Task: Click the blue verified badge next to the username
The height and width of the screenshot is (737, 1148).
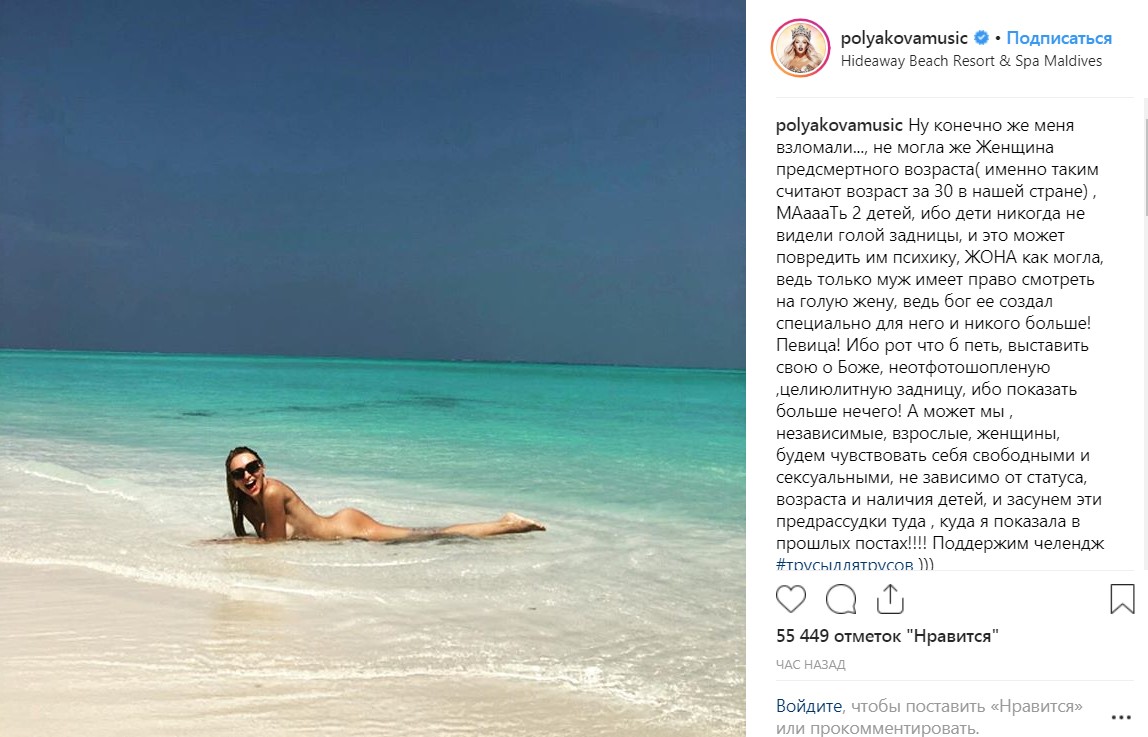Action: (x=982, y=37)
